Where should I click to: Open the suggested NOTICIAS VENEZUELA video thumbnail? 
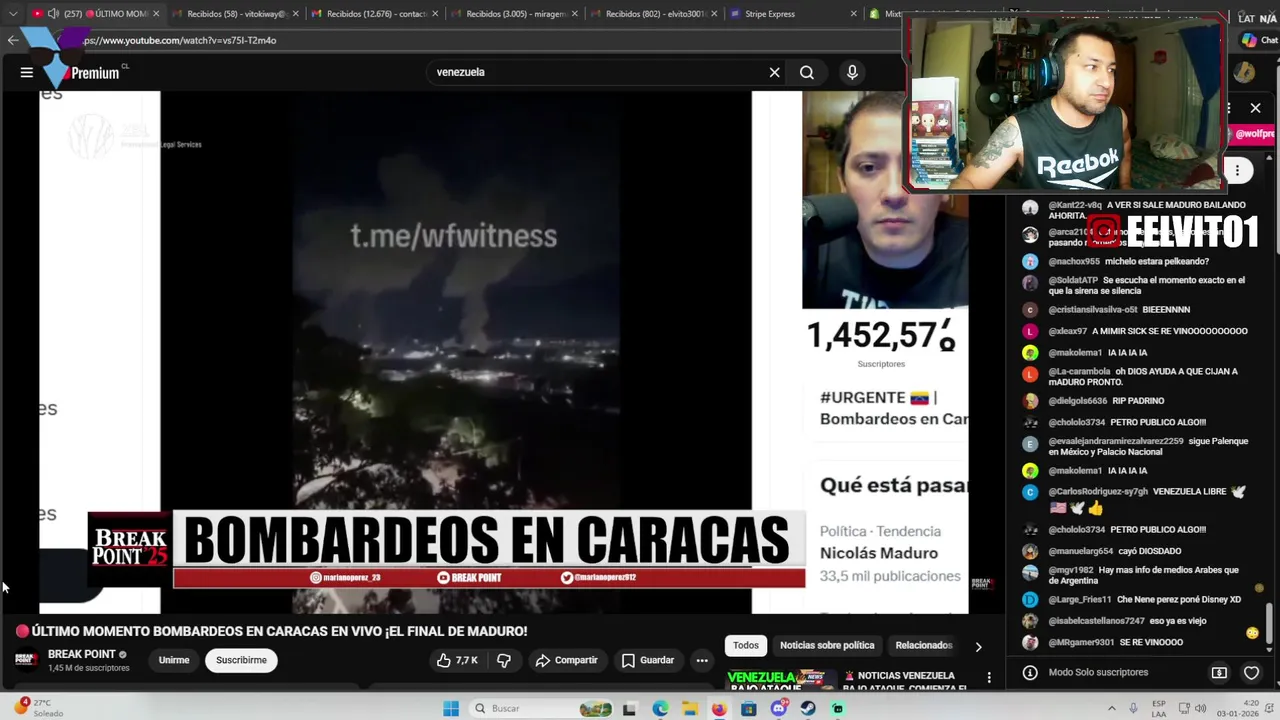coord(782,680)
